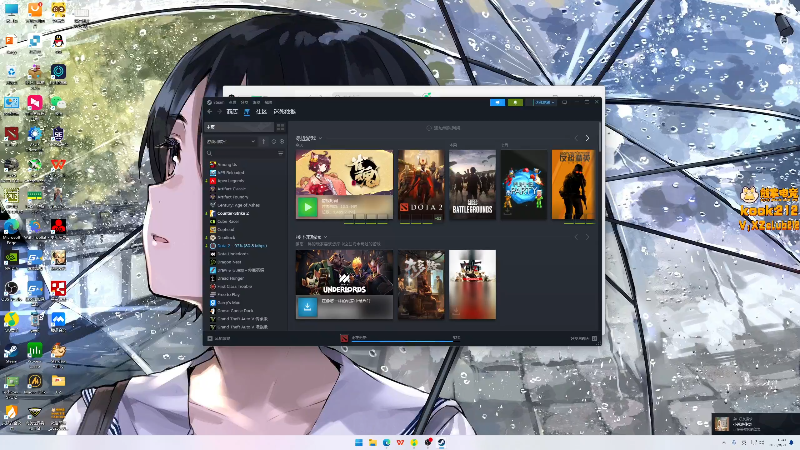The image size is (800, 450).
Task: Show the previous page of the recent games shelf
Action: point(577,138)
